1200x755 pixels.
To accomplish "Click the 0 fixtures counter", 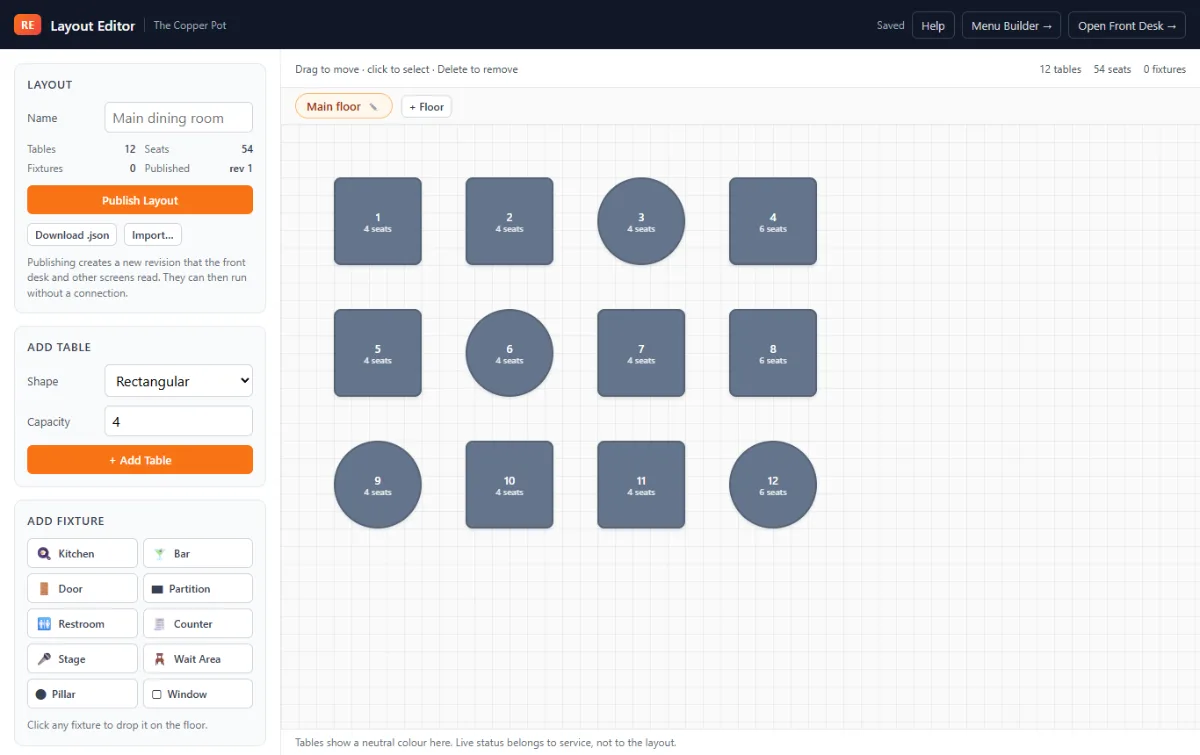I will 1165,70.
